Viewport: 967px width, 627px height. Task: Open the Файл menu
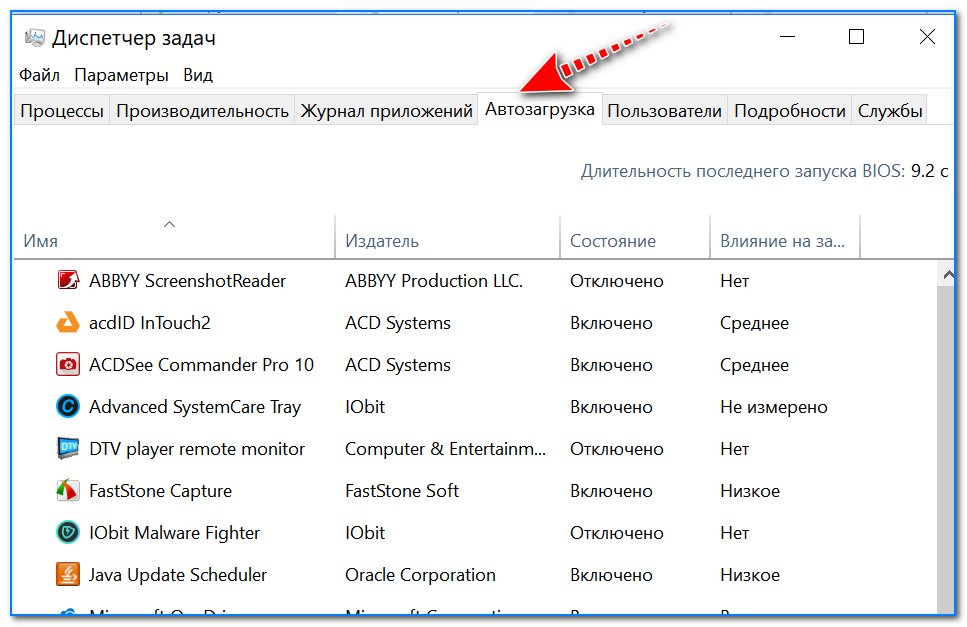point(39,75)
